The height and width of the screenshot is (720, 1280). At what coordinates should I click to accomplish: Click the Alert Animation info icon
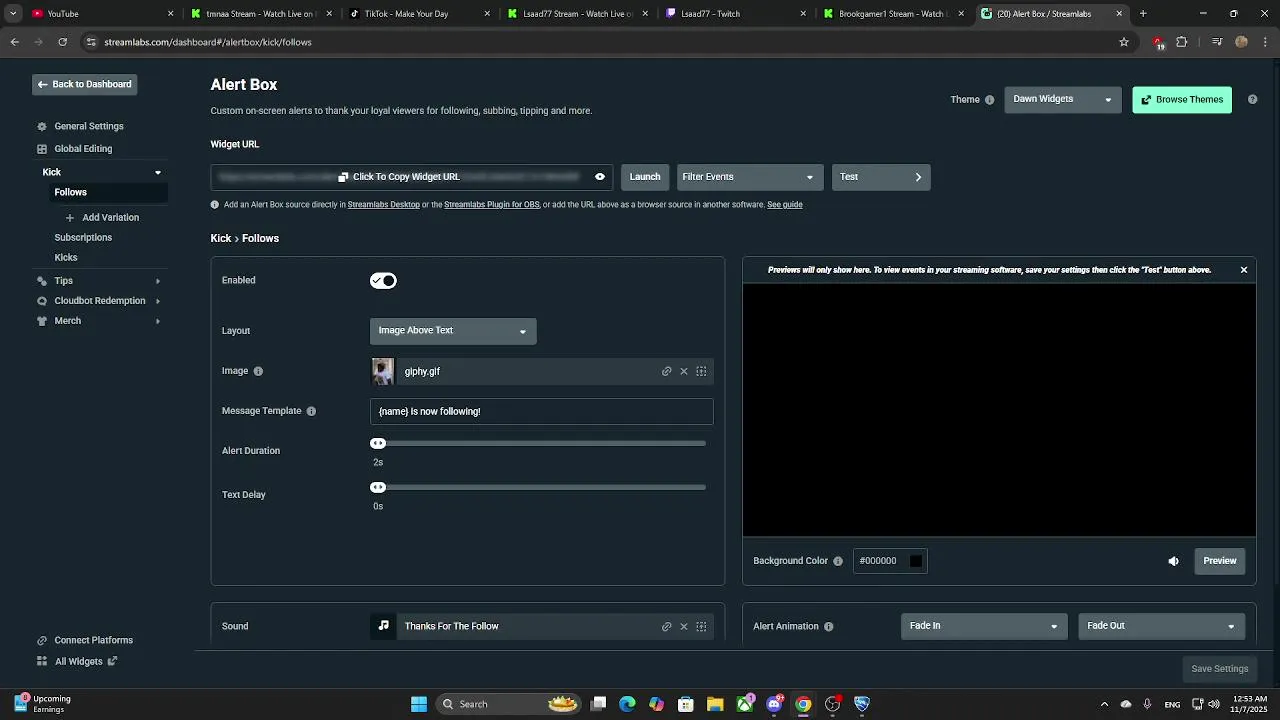tap(829, 627)
